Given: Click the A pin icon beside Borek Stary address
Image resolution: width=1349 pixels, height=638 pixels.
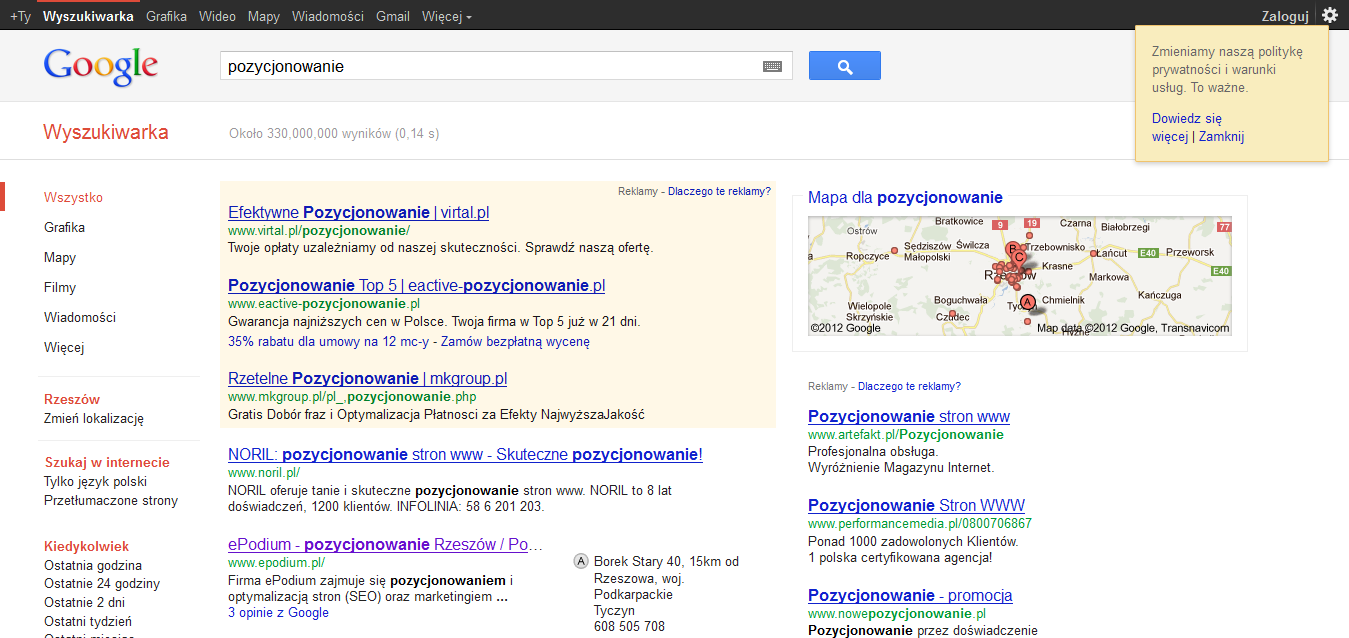Looking at the screenshot, I should (x=581, y=562).
